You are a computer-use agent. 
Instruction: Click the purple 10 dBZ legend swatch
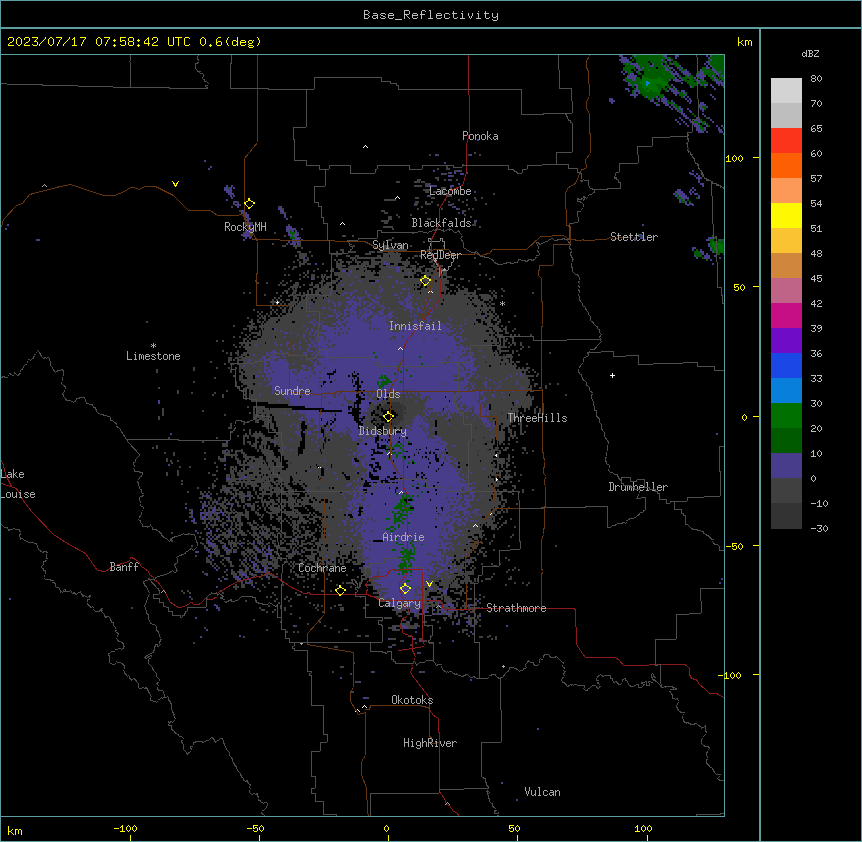786,466
